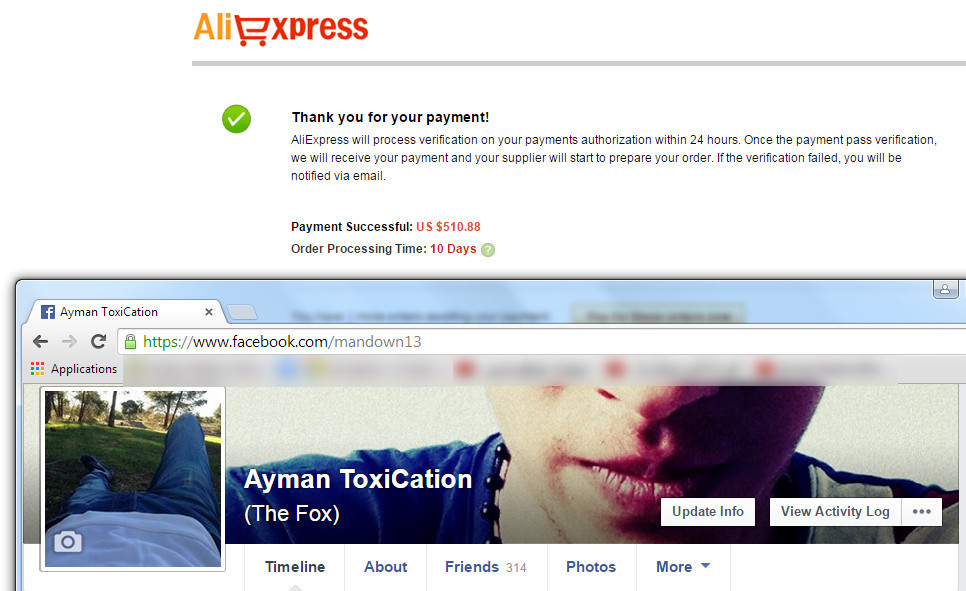Click the green payment success checkmark
Image resolution: width=966 pixels, height=591 pixels.
pos(237,119)
